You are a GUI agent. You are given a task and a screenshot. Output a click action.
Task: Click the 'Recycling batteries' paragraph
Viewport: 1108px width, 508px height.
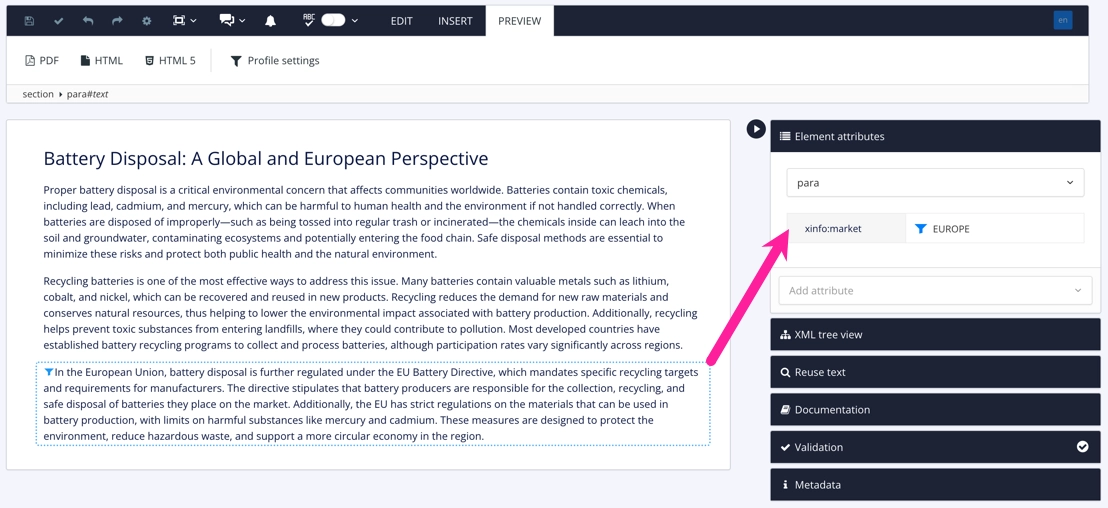[371, 313]
